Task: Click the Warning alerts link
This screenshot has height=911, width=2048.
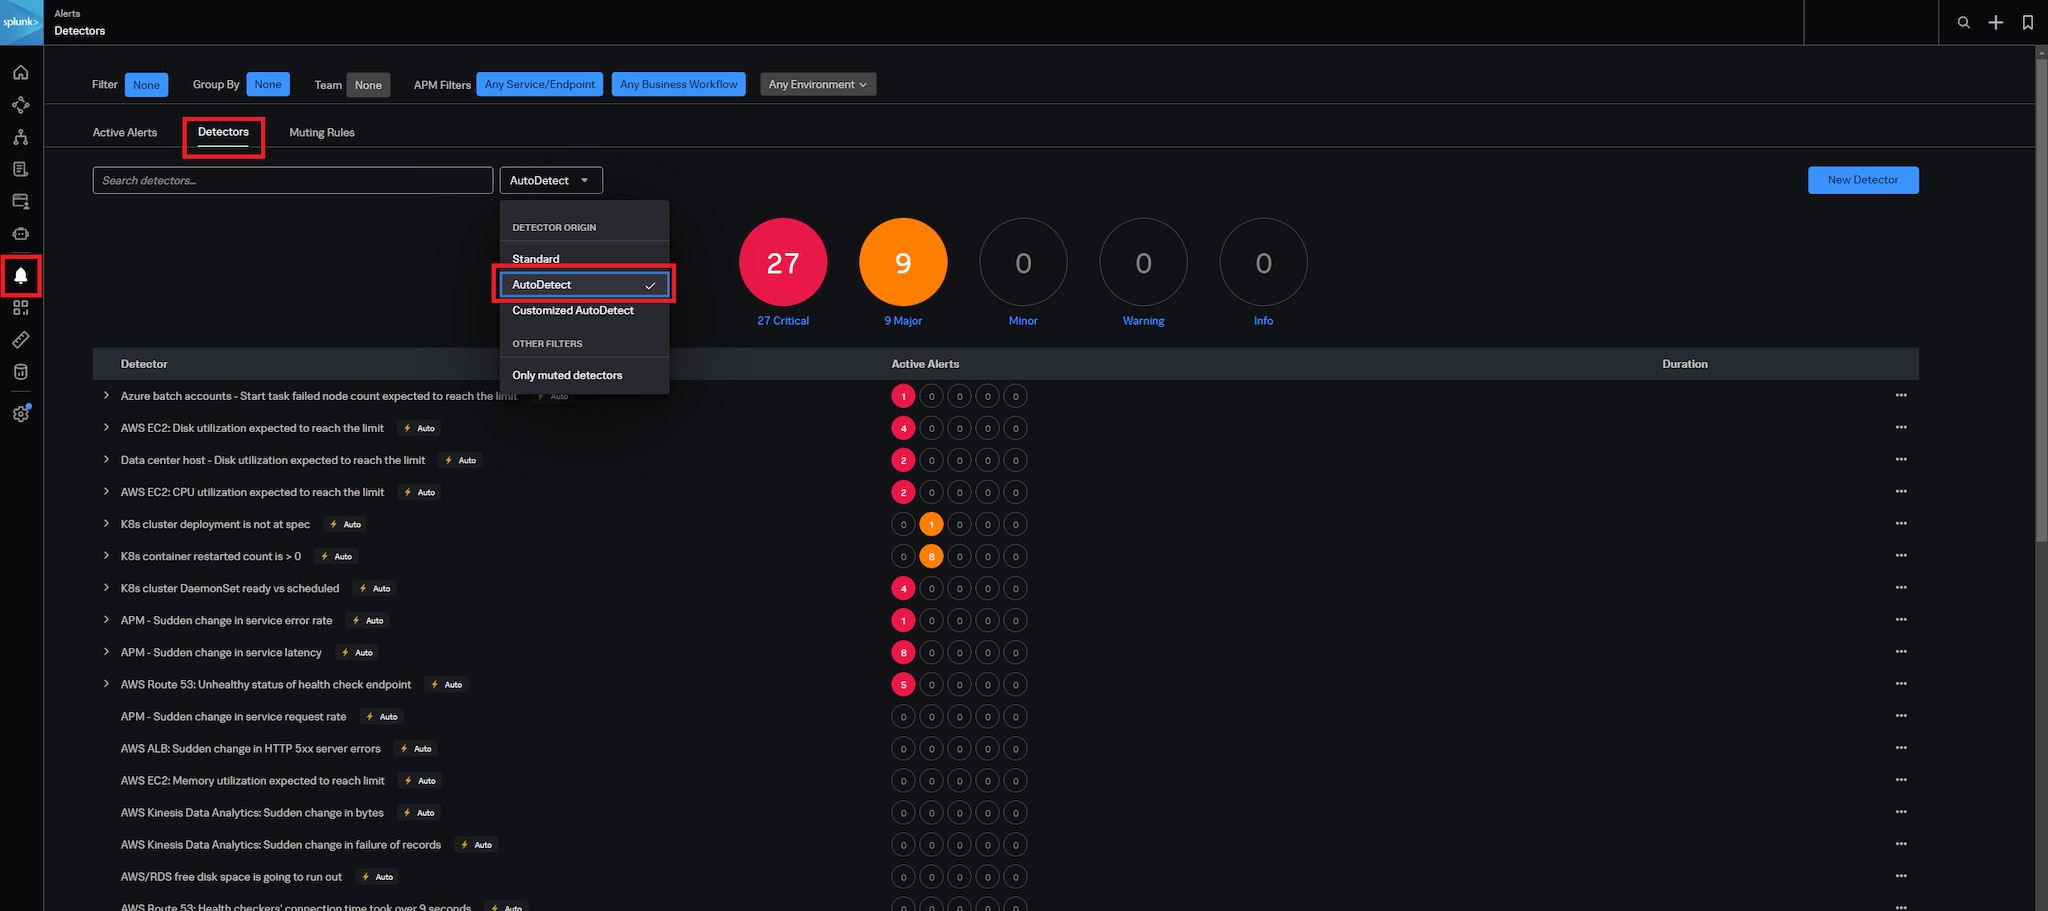Action: [x=1143, y=321]
